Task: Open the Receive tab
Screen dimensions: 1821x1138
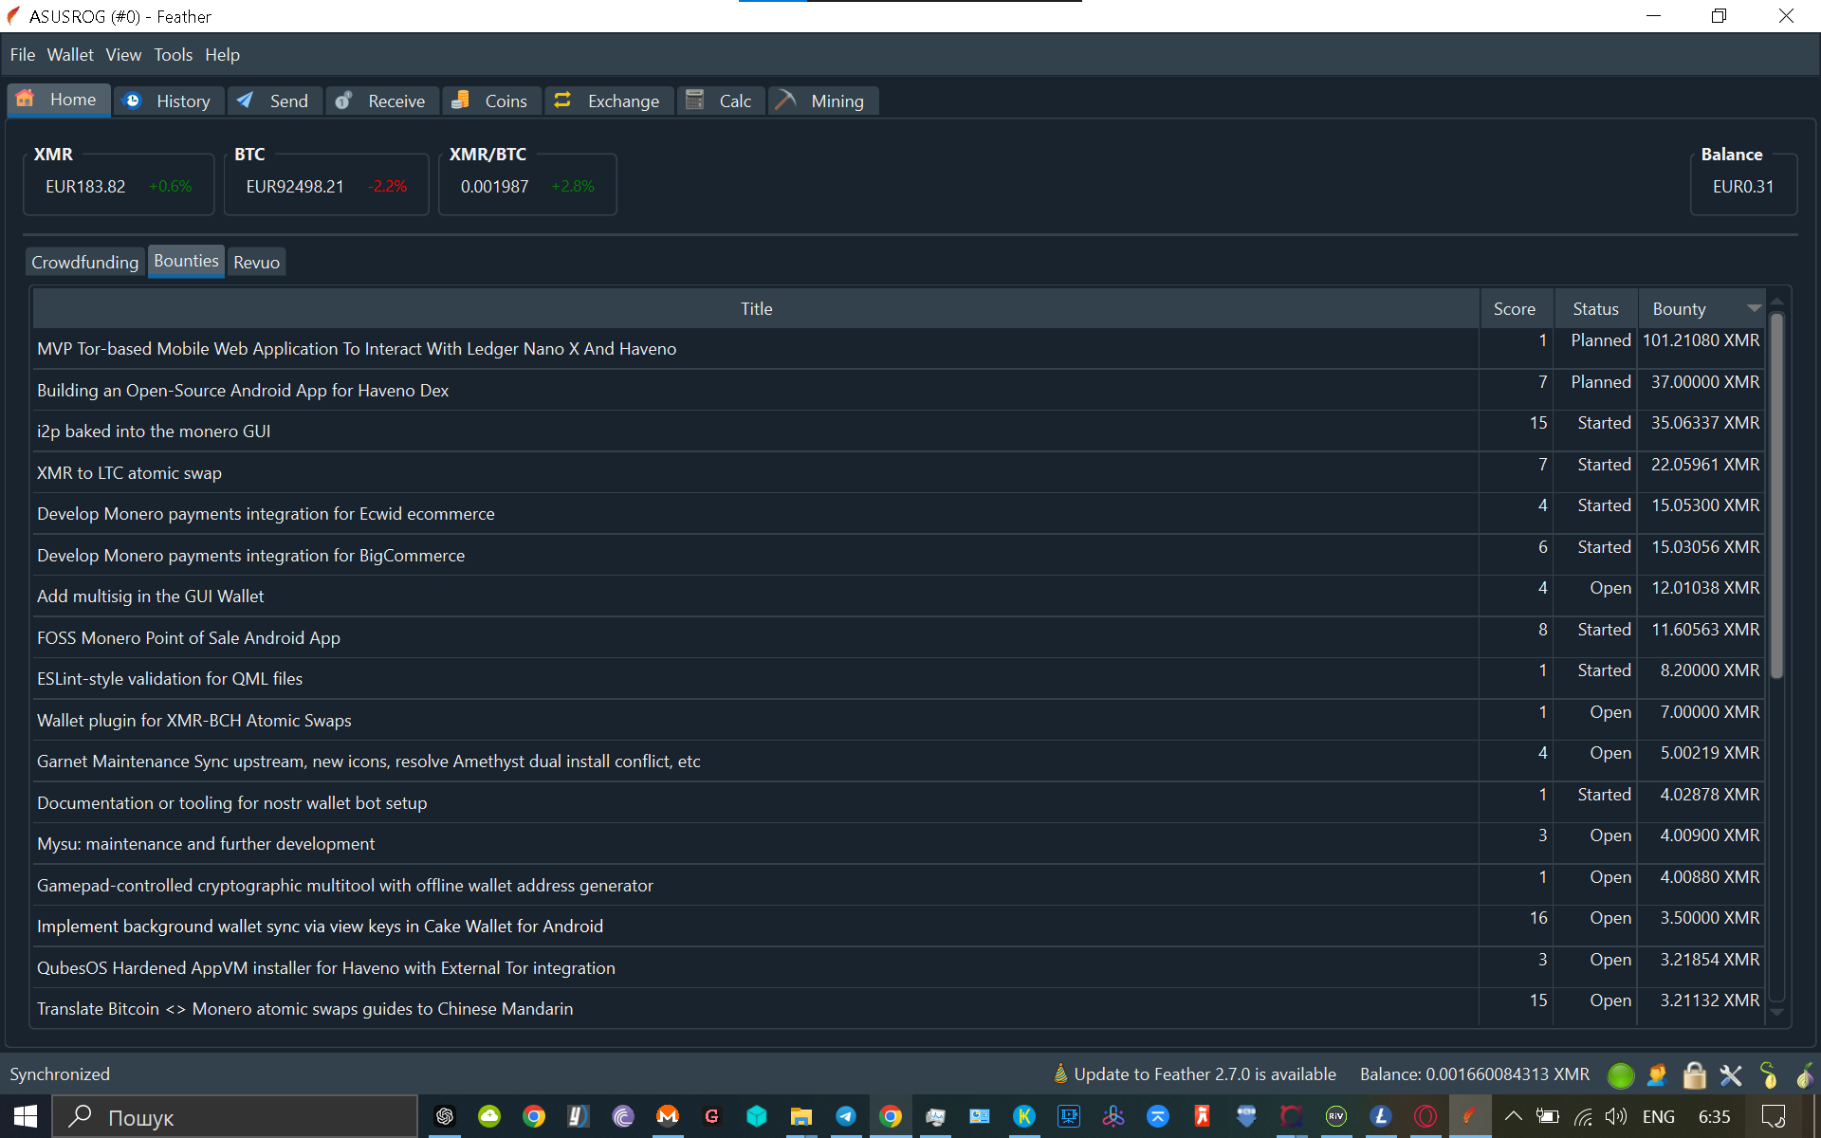Action: point(381,101)
